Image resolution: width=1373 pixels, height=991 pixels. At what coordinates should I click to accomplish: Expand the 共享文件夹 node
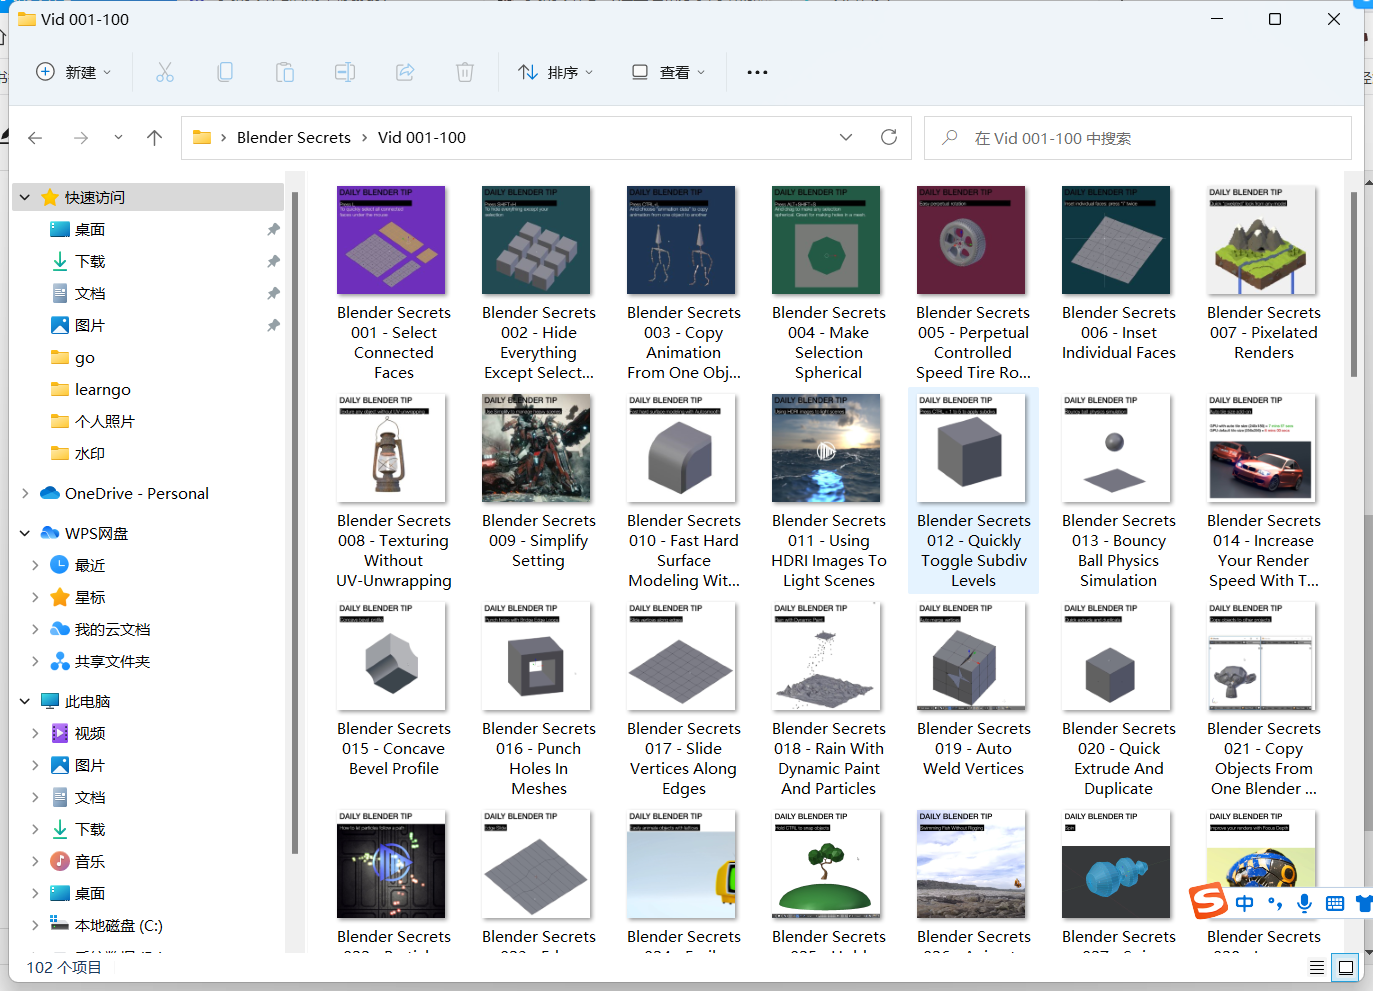[35, 661]
